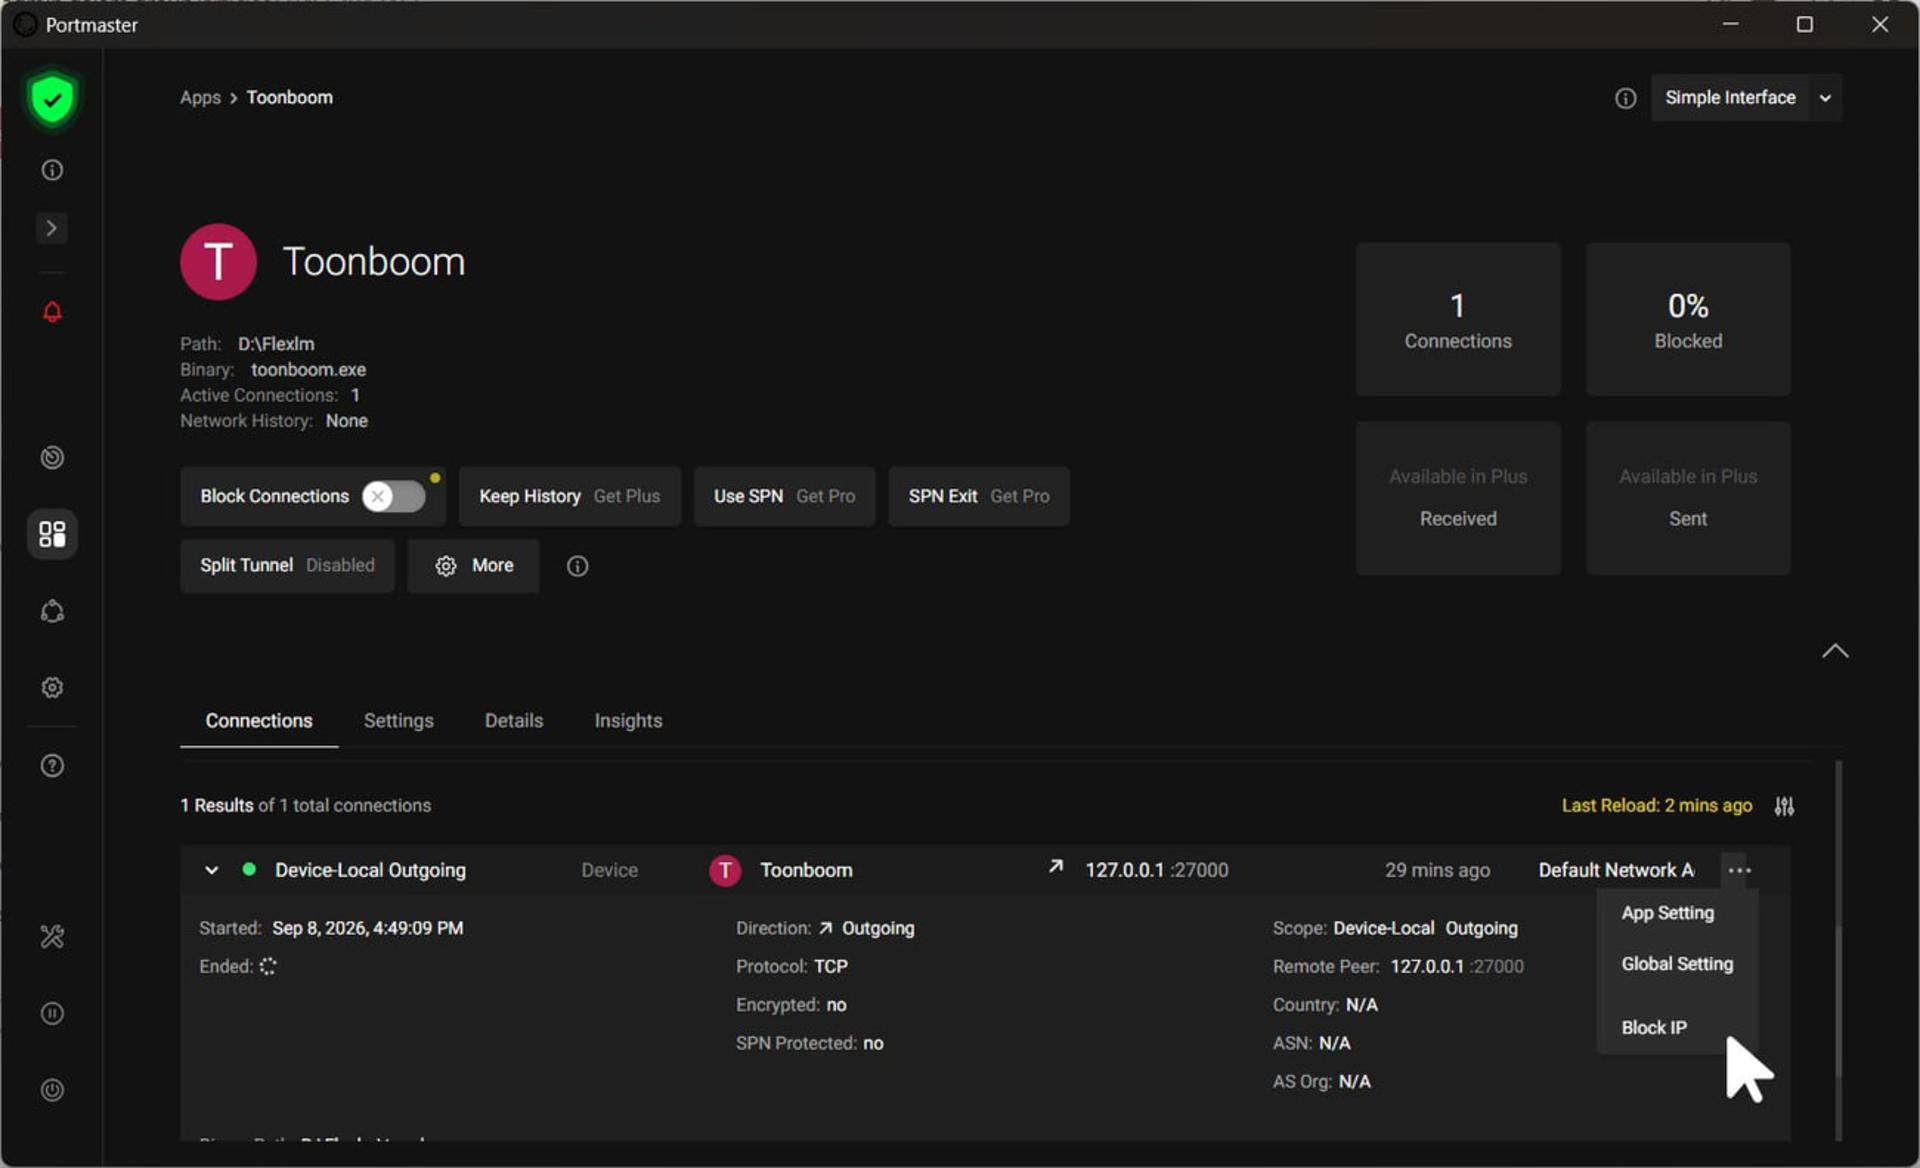The height and width of the screenshot is (1168, 1920).
Task: Click the info icon next to More
Action: pyautogui.click(x=577, y=566)
